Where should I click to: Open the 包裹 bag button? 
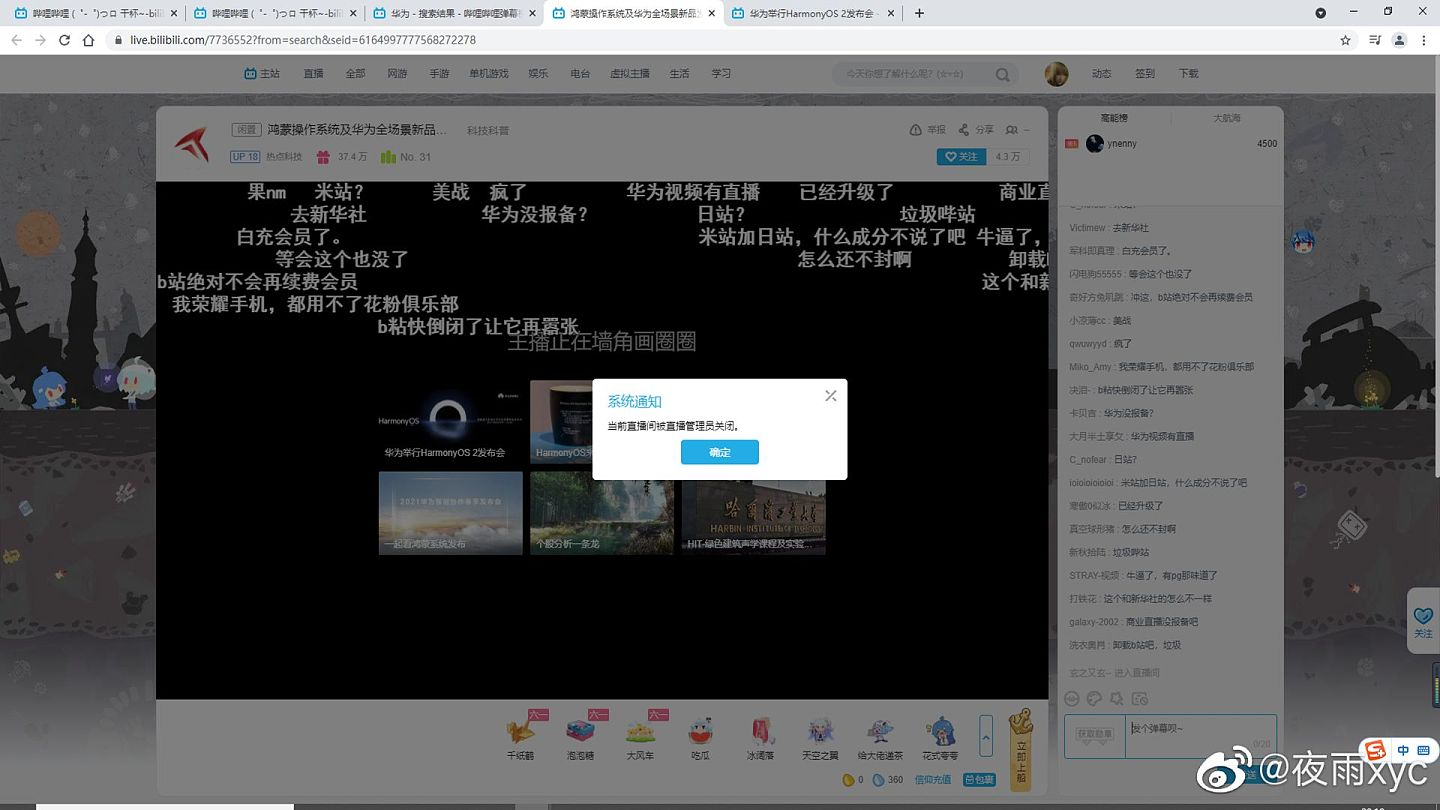pyautogui.click(x=980, y=780)
